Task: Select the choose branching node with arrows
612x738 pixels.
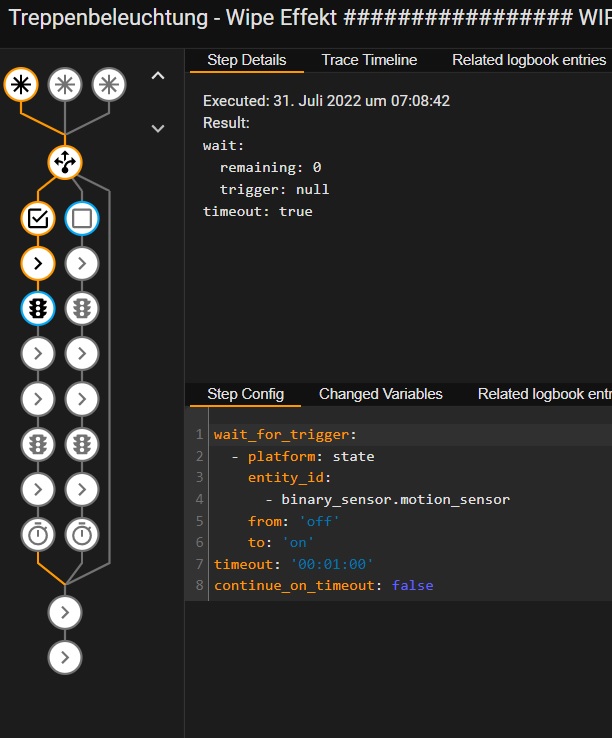Action: (x=65, y=162)
